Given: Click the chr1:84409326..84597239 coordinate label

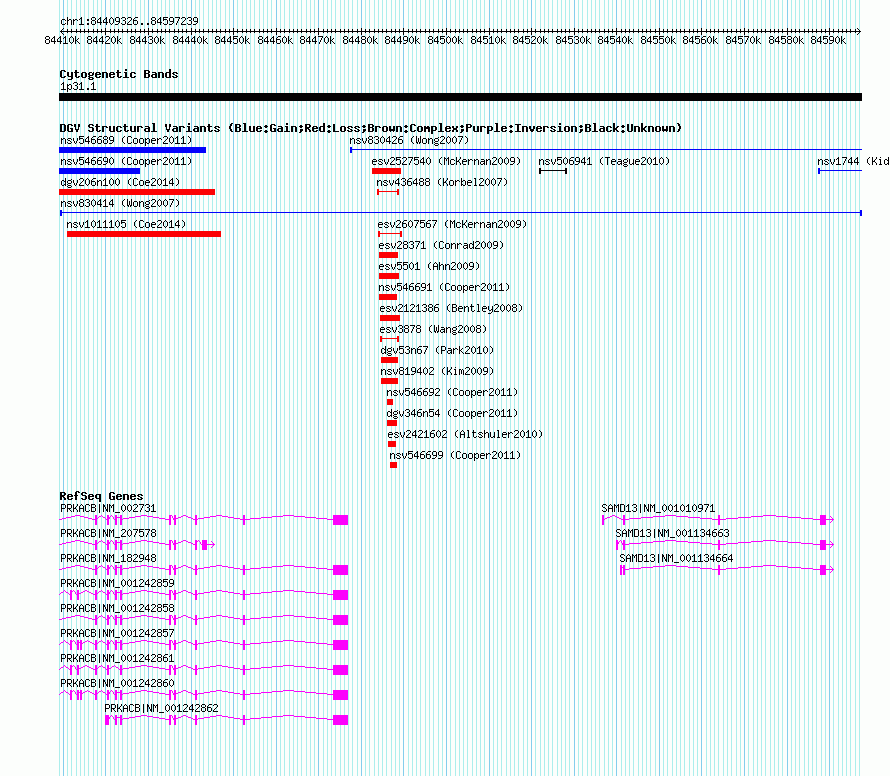Looking at the screenshot, I should 129,22.
